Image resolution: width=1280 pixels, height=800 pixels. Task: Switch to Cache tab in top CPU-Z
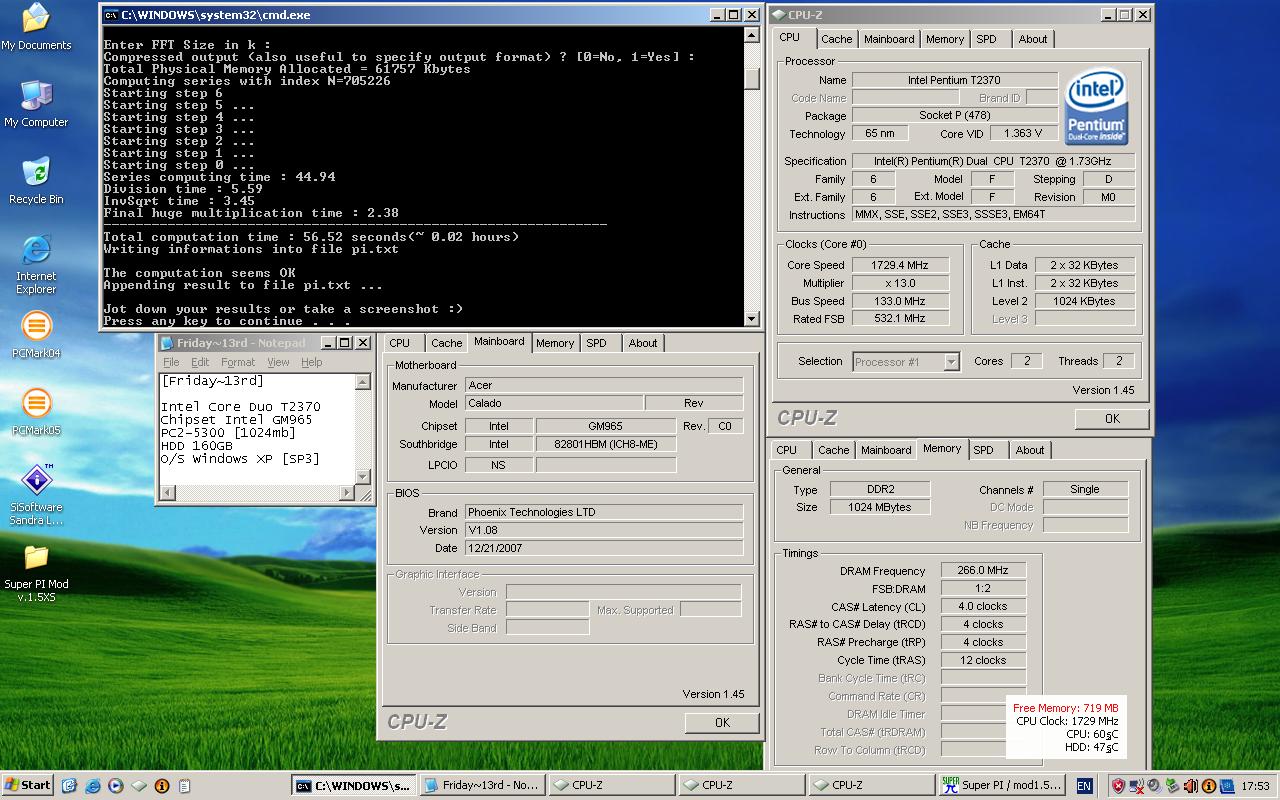click(x=837, y=39)
